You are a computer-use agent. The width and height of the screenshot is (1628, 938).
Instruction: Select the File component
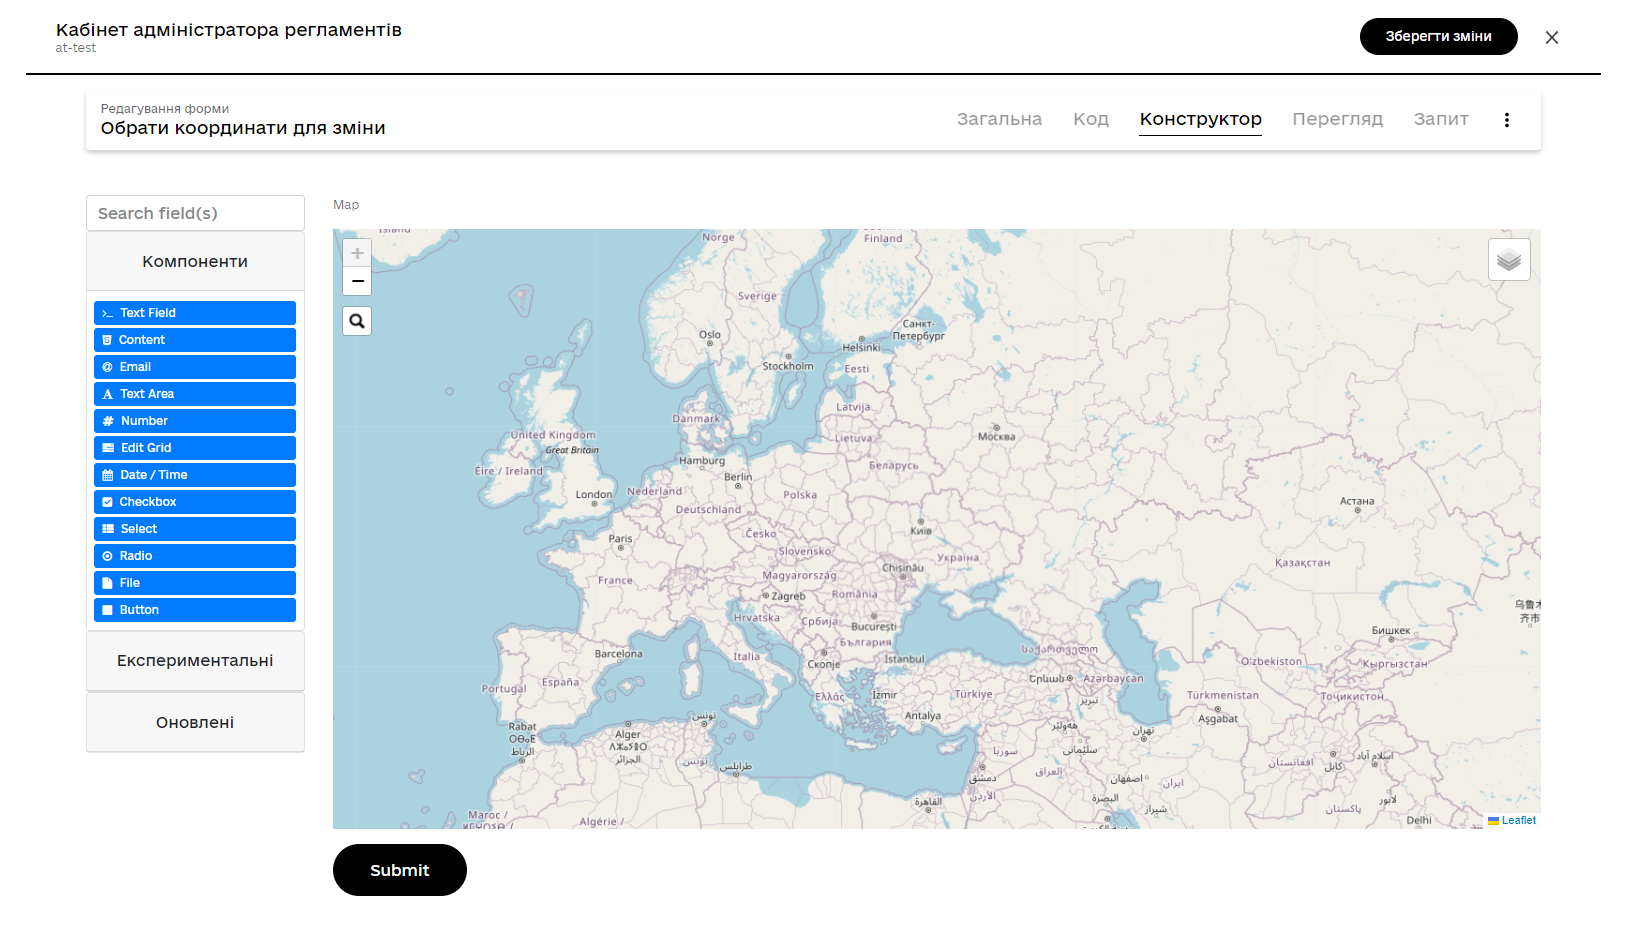click(195, 583)
